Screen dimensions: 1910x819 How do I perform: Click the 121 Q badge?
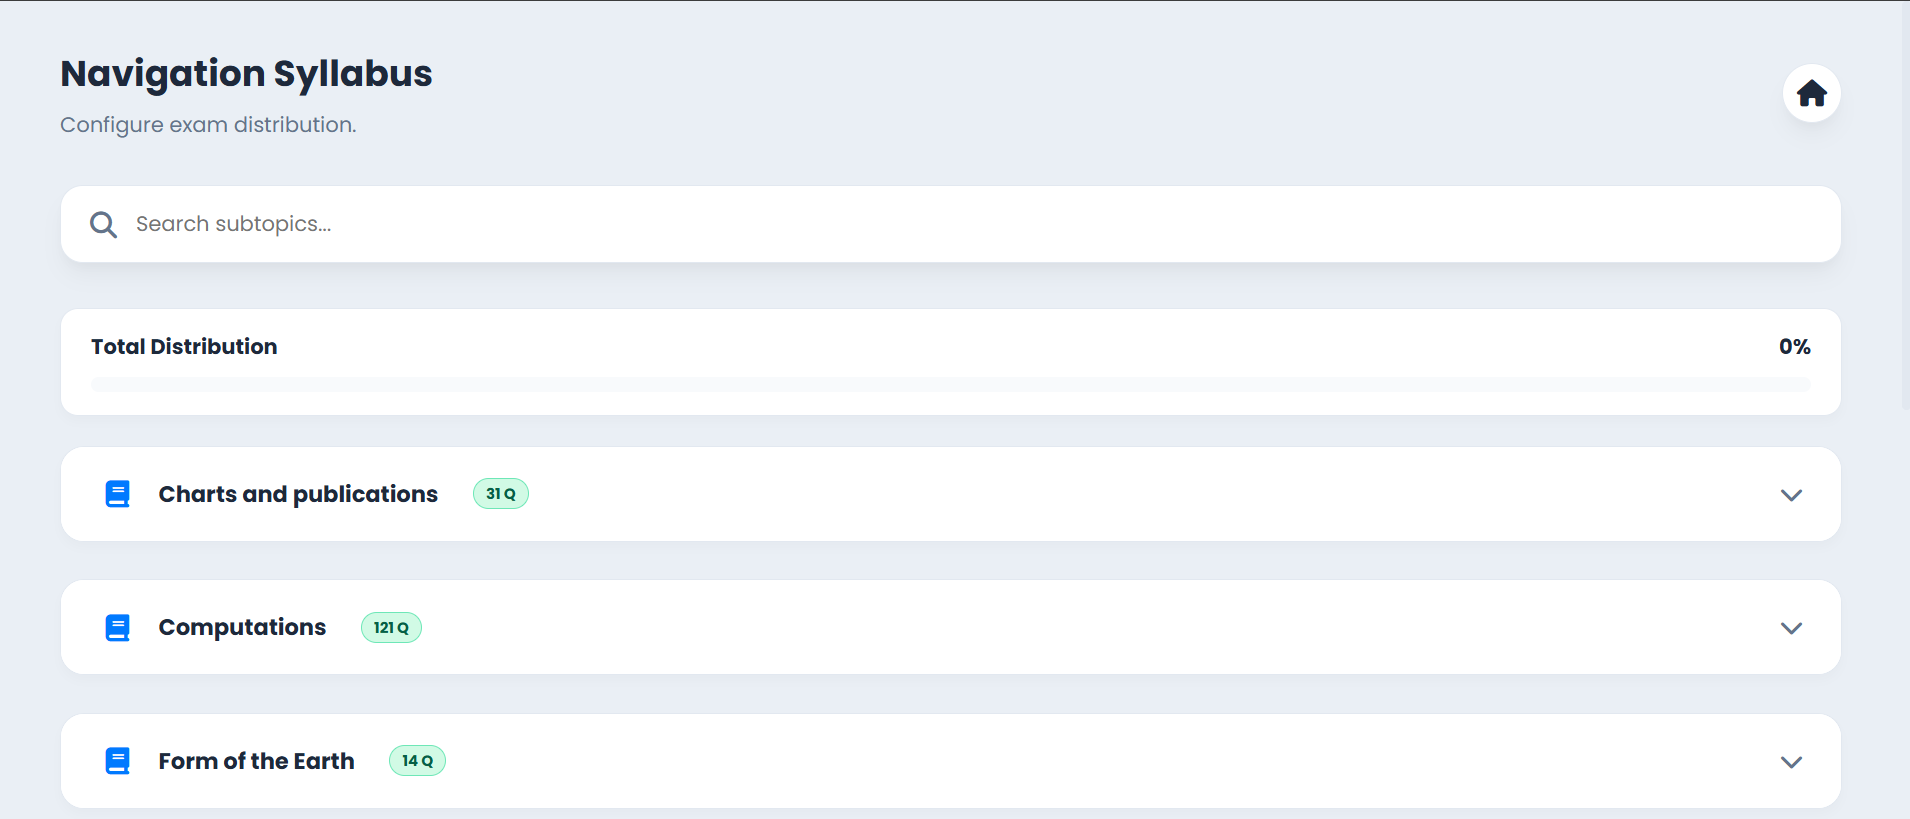[x=391, y=628]
